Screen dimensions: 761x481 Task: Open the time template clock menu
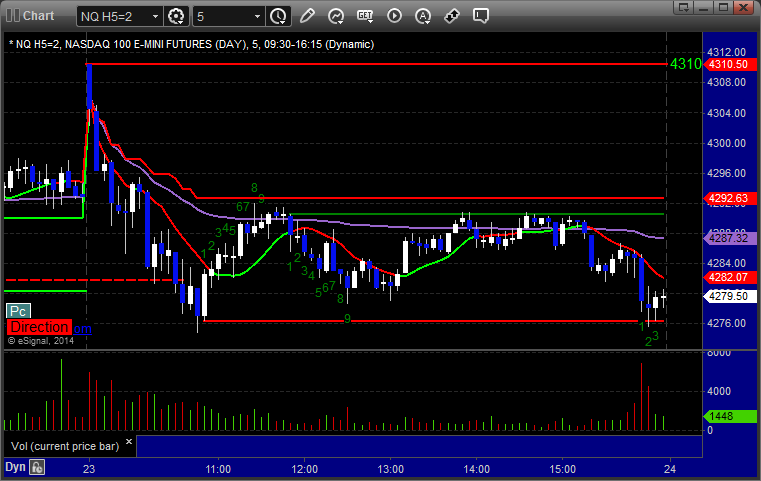click(278, 16)
